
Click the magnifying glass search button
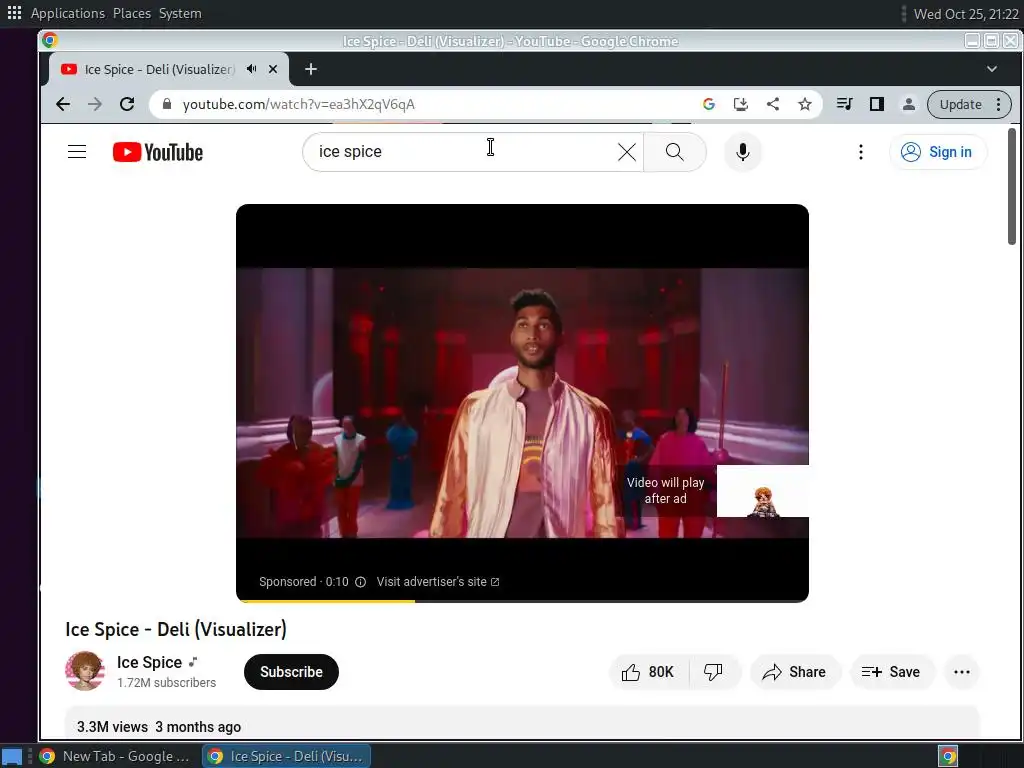pyautogui.click(x=675, y=152)
